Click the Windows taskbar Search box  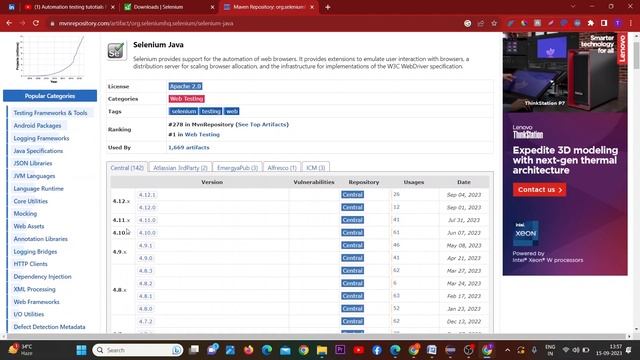pos(138,350)
